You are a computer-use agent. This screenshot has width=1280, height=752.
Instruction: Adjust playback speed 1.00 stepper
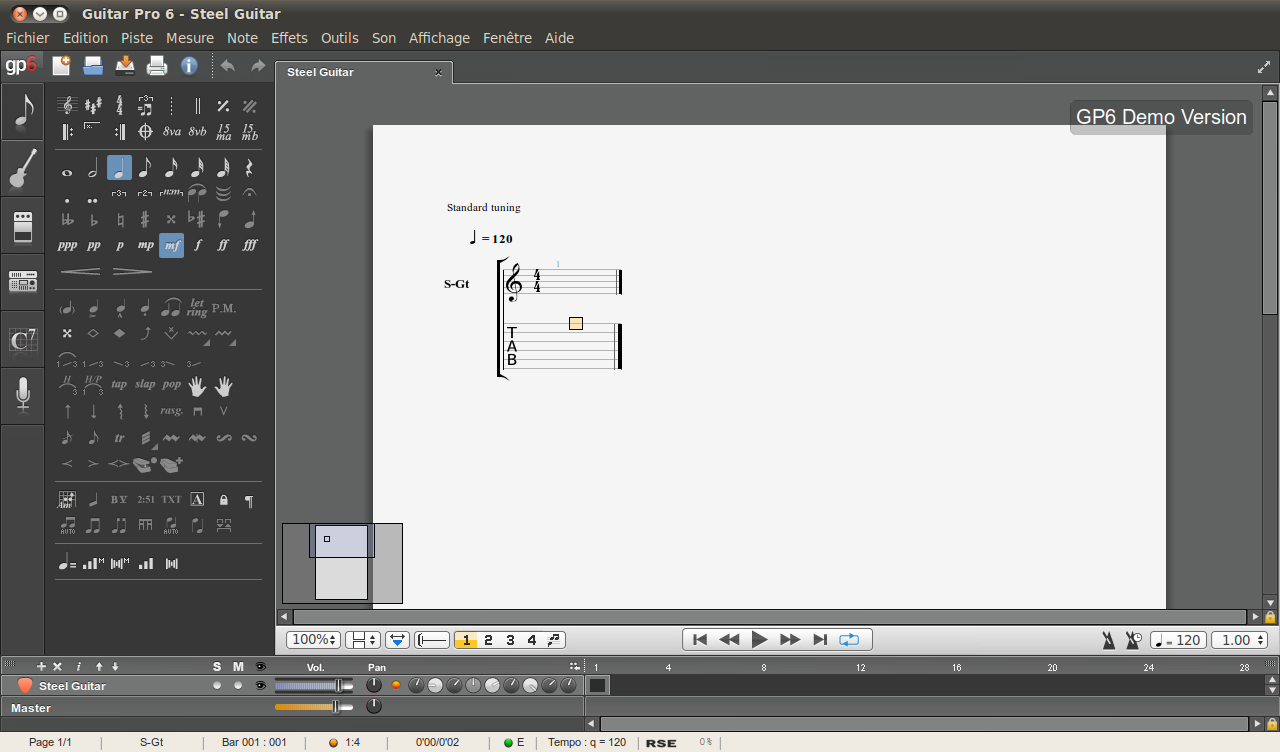pyautogui.click(x=1240, y=640)
